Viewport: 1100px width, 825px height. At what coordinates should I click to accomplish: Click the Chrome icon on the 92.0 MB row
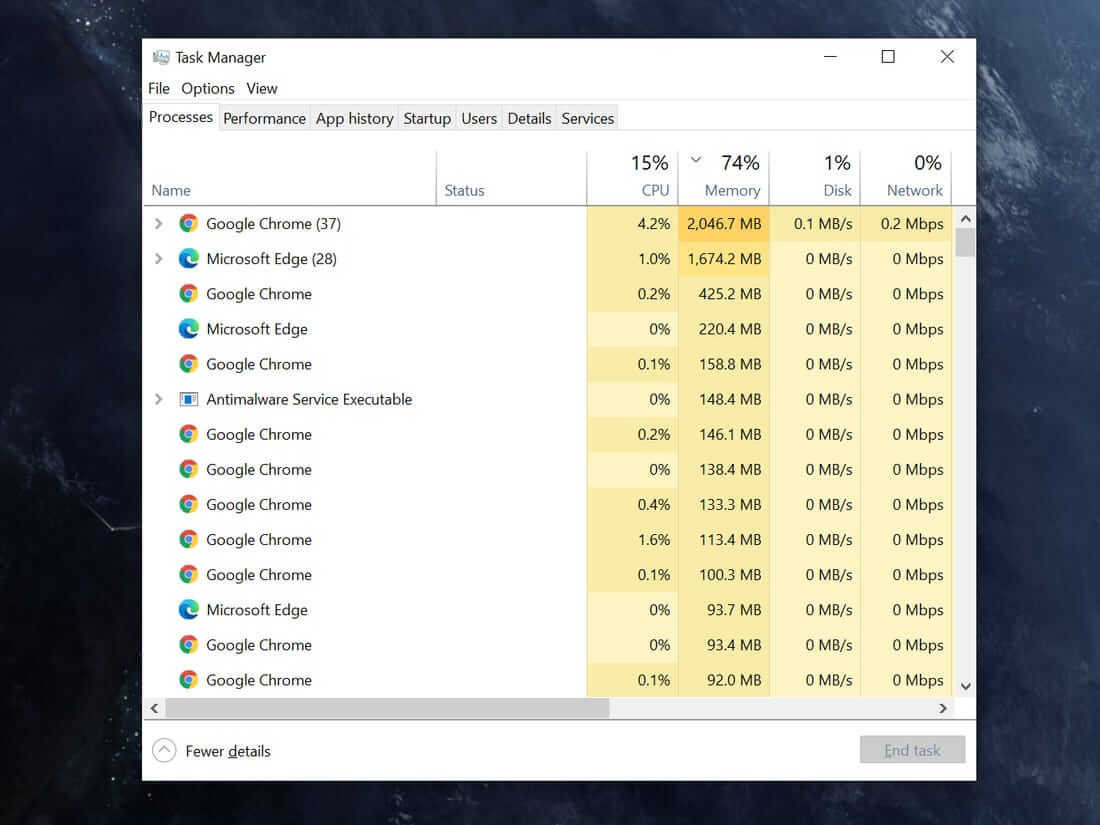coord(188,680)
